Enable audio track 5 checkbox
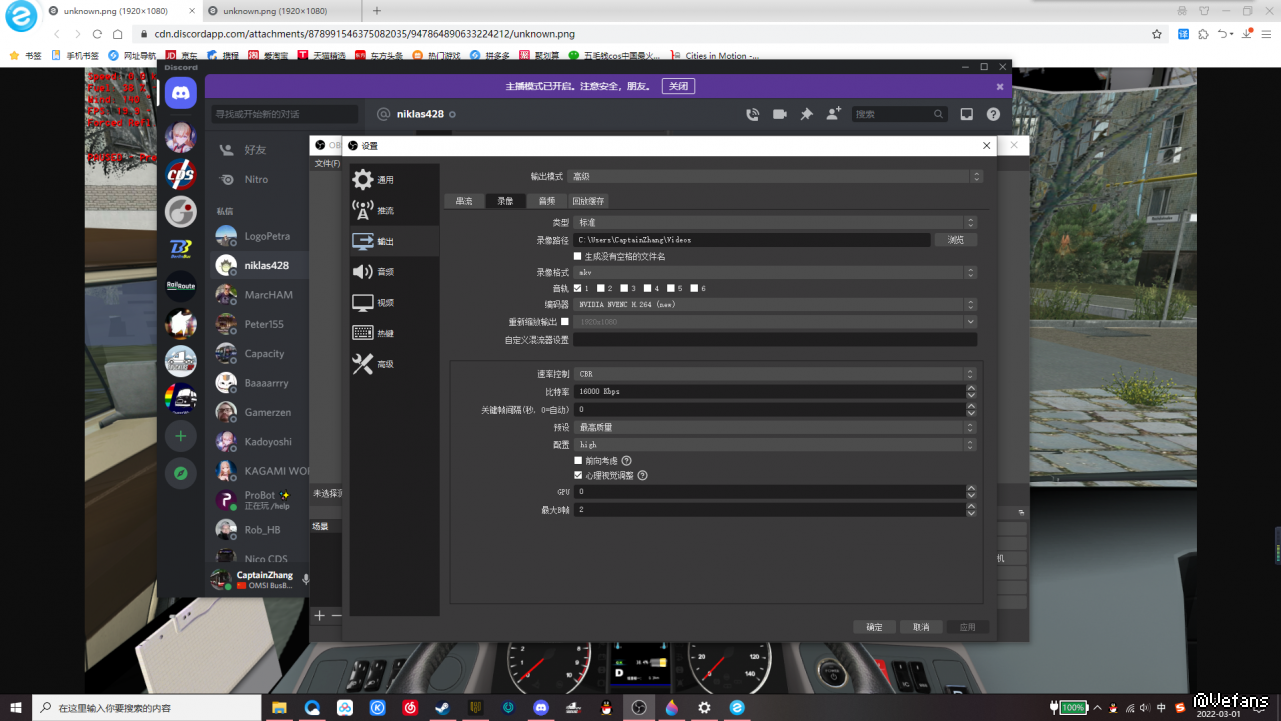Viewport: 1281px width, 721px height. tap(671, 288)
